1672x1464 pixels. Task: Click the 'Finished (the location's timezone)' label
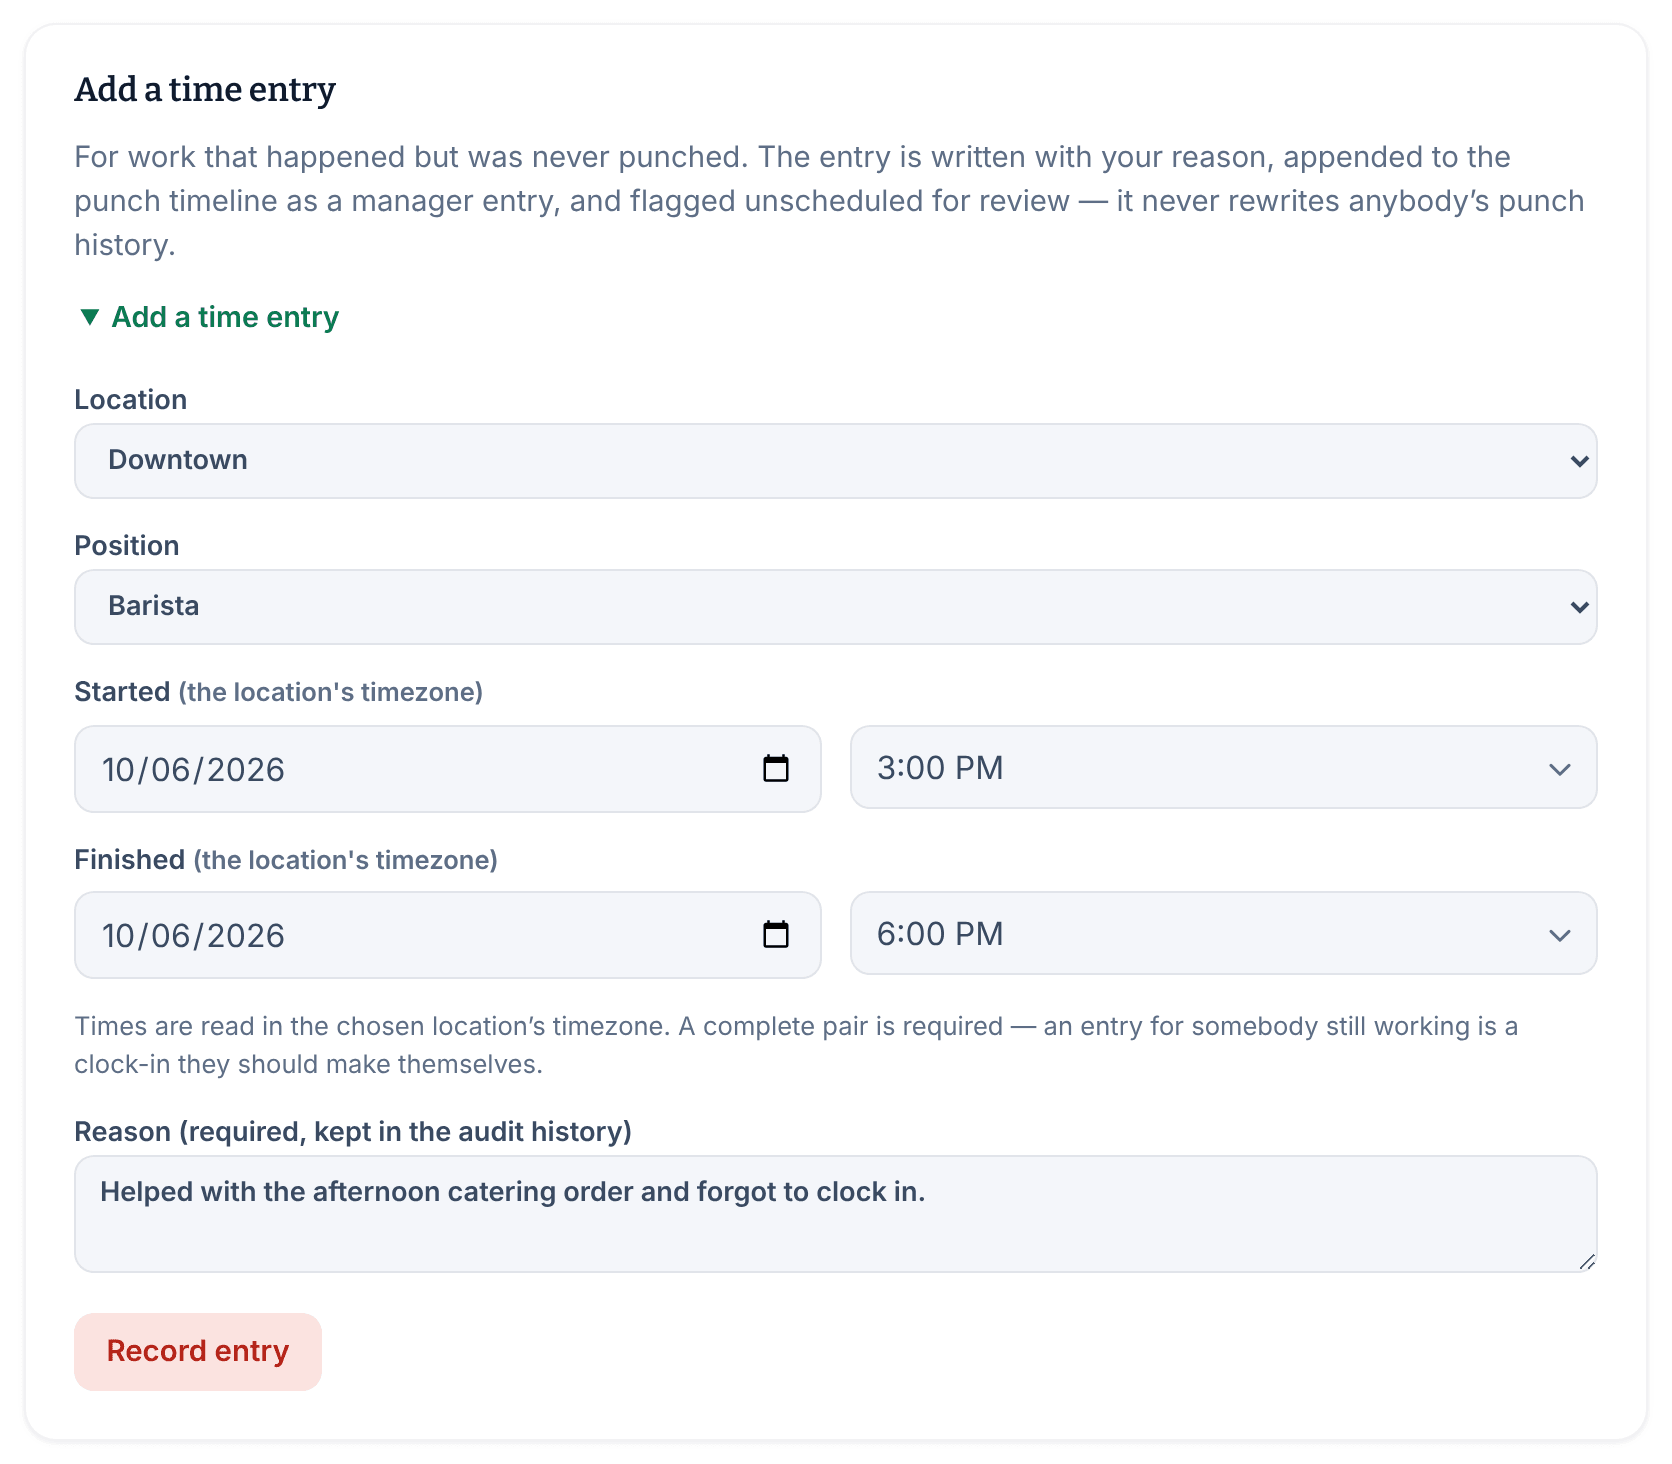click(286, 860)
